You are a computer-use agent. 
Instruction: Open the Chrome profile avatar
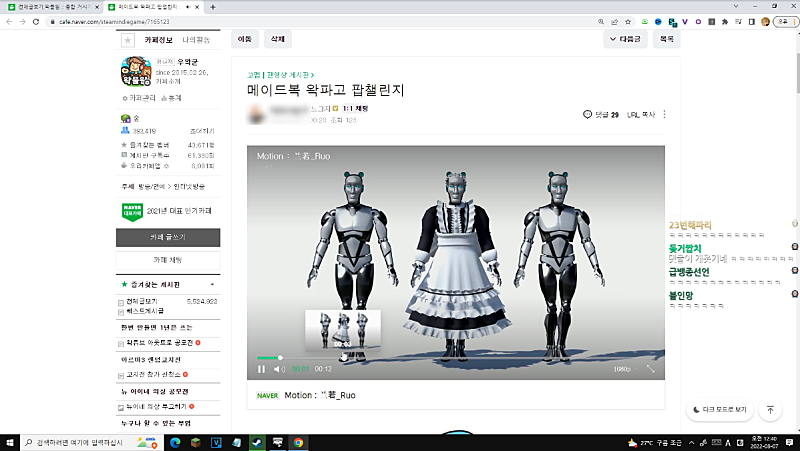pyautogui.click(x=765, y=21)
